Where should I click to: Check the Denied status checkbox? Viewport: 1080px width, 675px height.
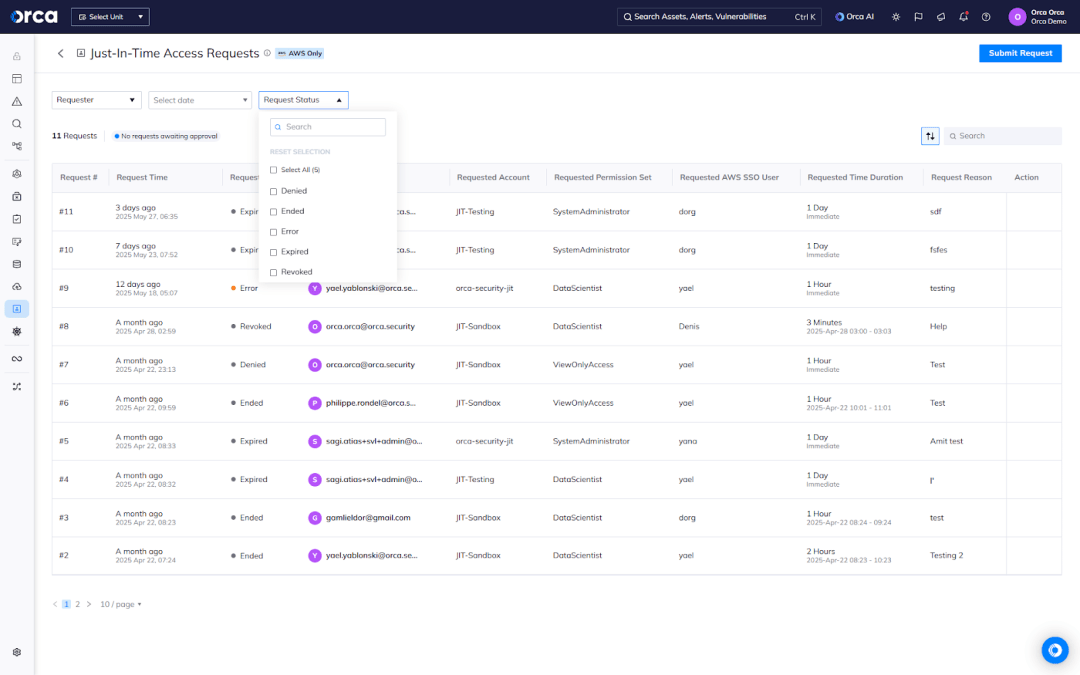coord(274,191)
